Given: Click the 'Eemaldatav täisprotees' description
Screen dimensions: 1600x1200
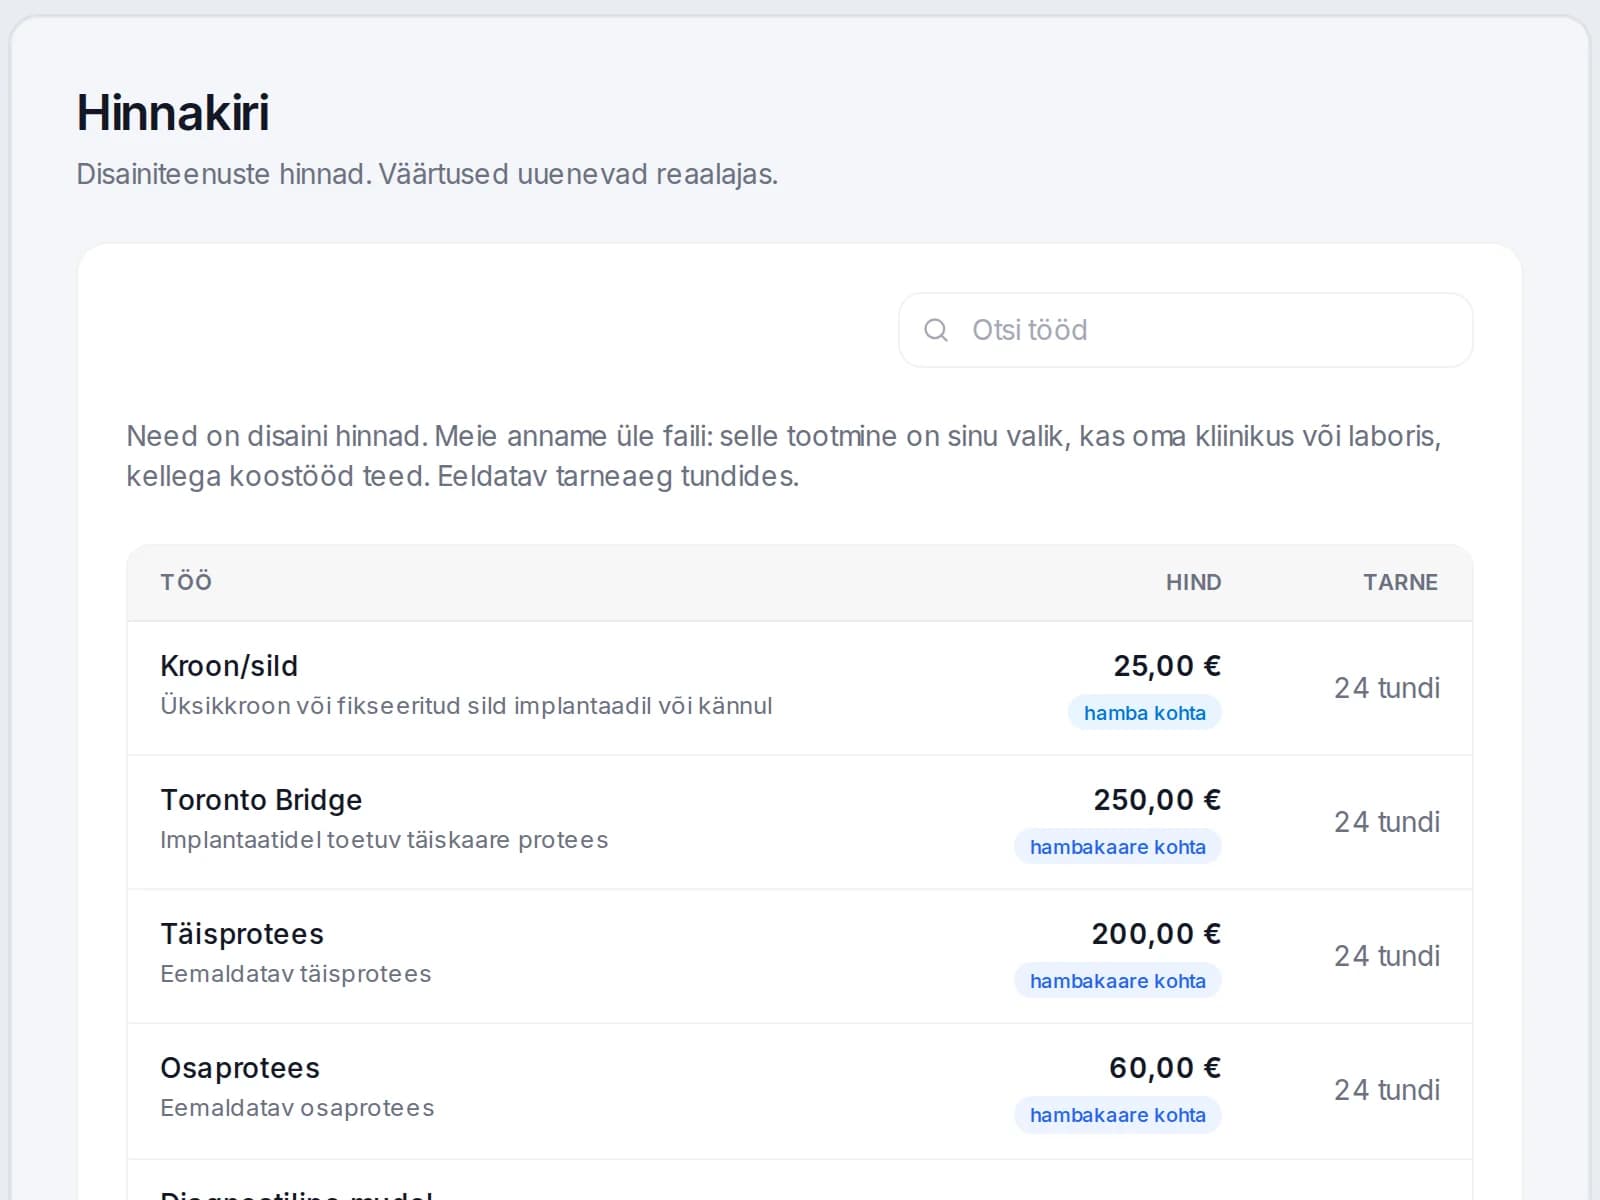Looking at the screenshot, I should (296, 974).
